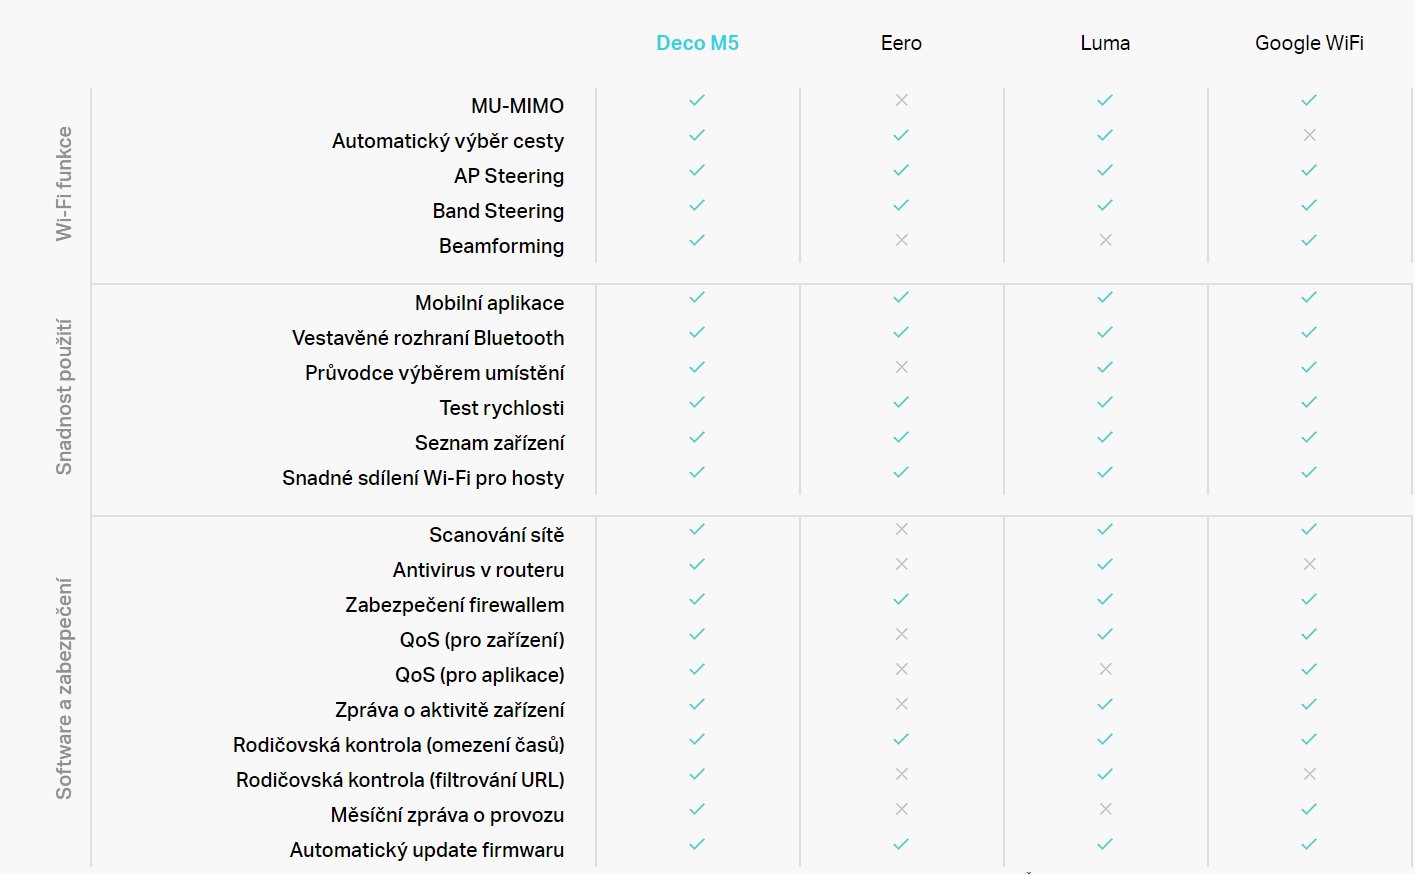Click Eero checkmark for Zabezpečení firewallem
Image resolution: width=1415 pixels, height=874 pixels.
[901, 599]
